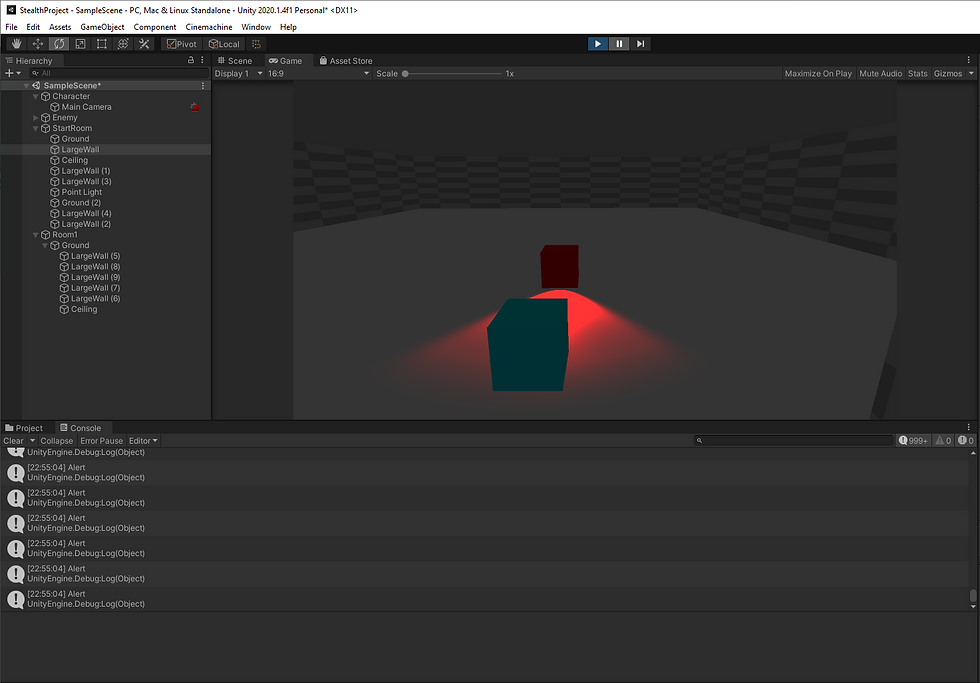Open the Console panel options menu
This screenshot has width=980, height=683.
969,427
